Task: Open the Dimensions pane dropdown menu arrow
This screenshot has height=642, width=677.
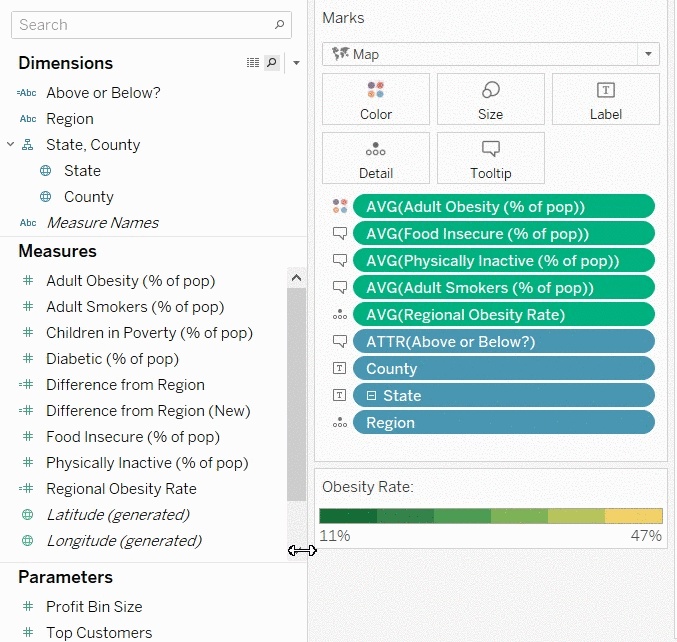Action: [x=296, y=63]
